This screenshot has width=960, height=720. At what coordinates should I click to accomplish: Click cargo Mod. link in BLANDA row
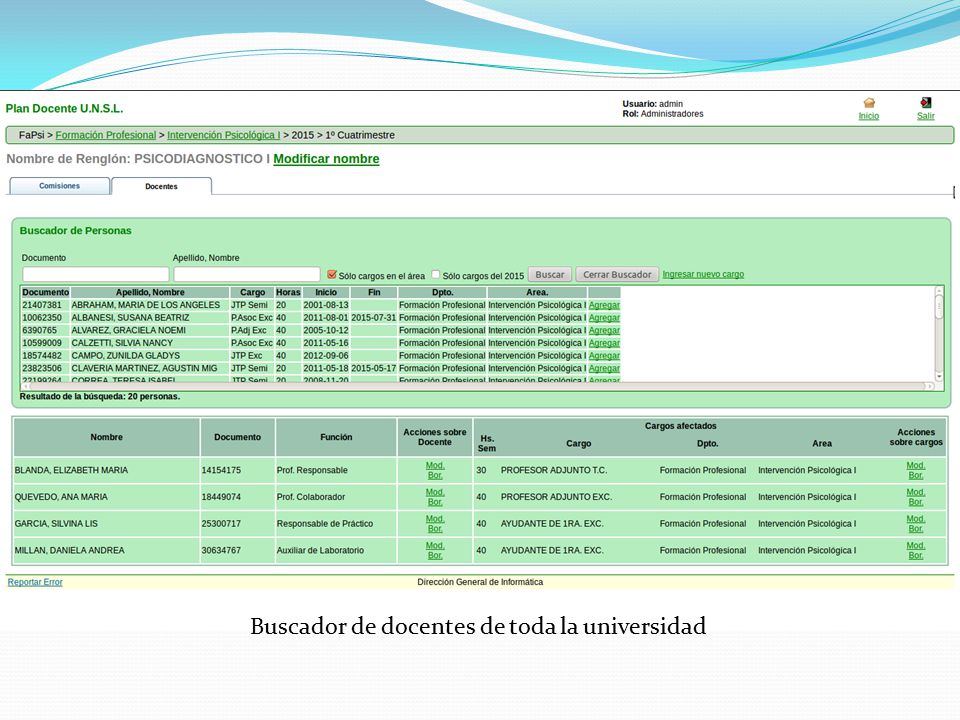click(915, 465)
